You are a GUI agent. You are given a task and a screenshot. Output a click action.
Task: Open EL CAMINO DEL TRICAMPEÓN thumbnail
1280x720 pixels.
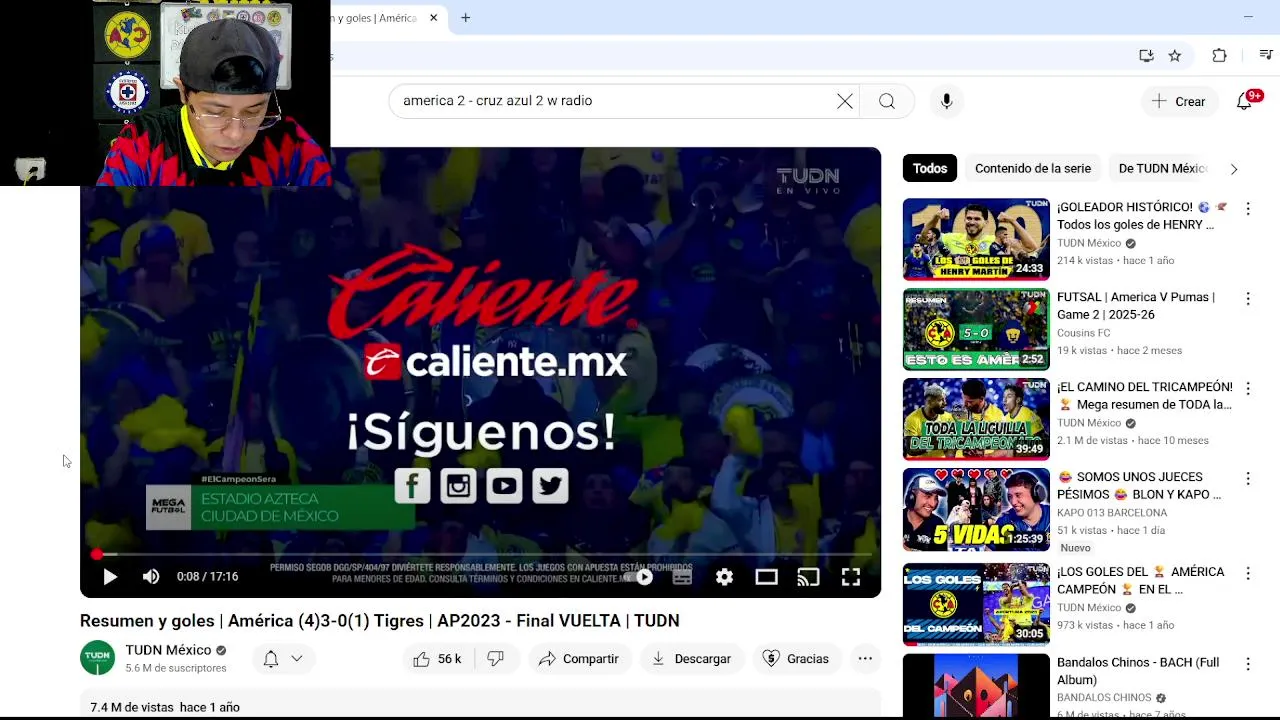(x=976, y=419)
